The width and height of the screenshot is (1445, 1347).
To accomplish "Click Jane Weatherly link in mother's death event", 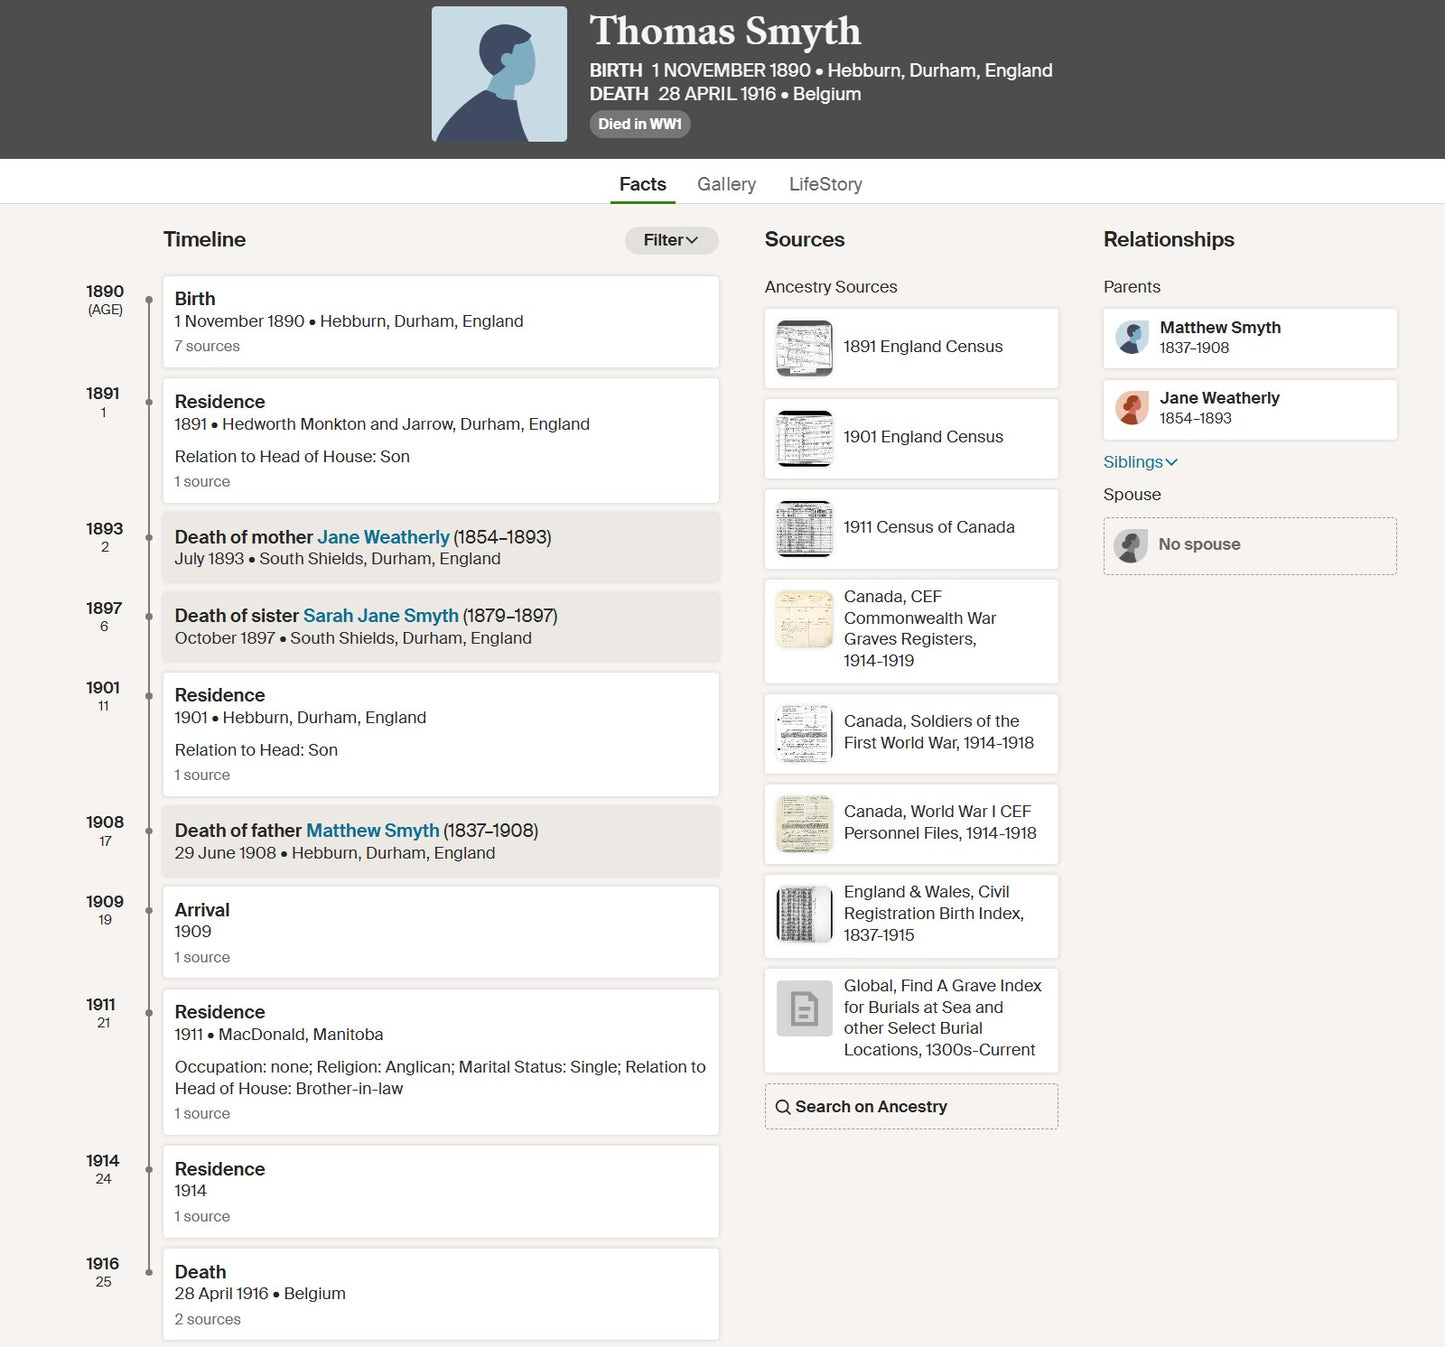I will (383, 538).
